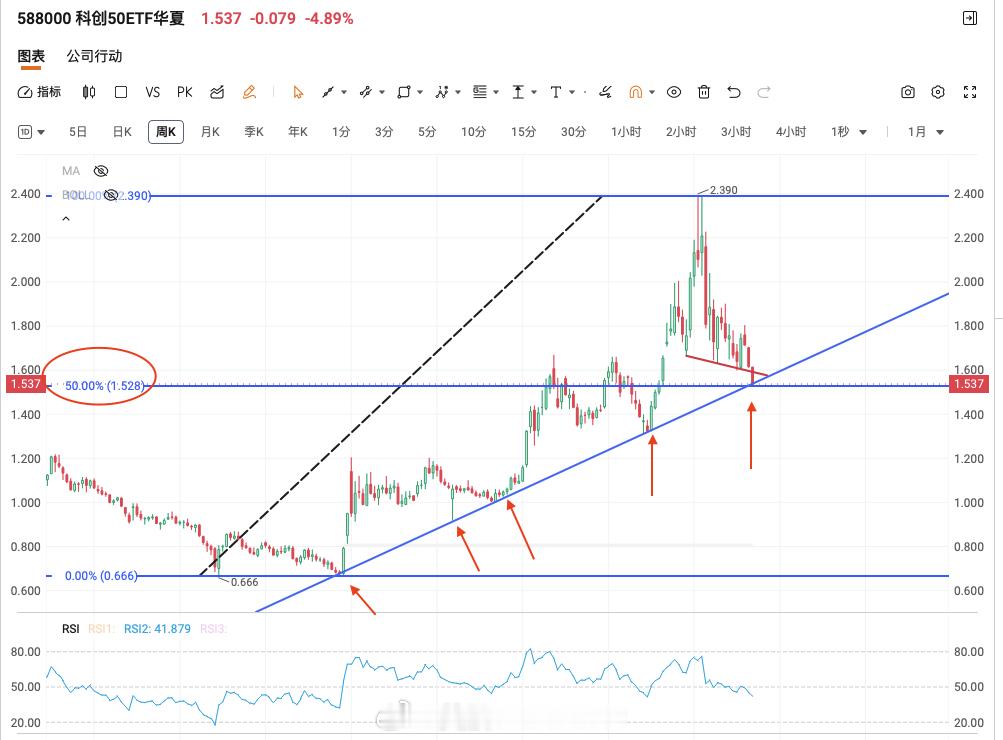Open the VS comparison tool

click(x=152, y=92)
